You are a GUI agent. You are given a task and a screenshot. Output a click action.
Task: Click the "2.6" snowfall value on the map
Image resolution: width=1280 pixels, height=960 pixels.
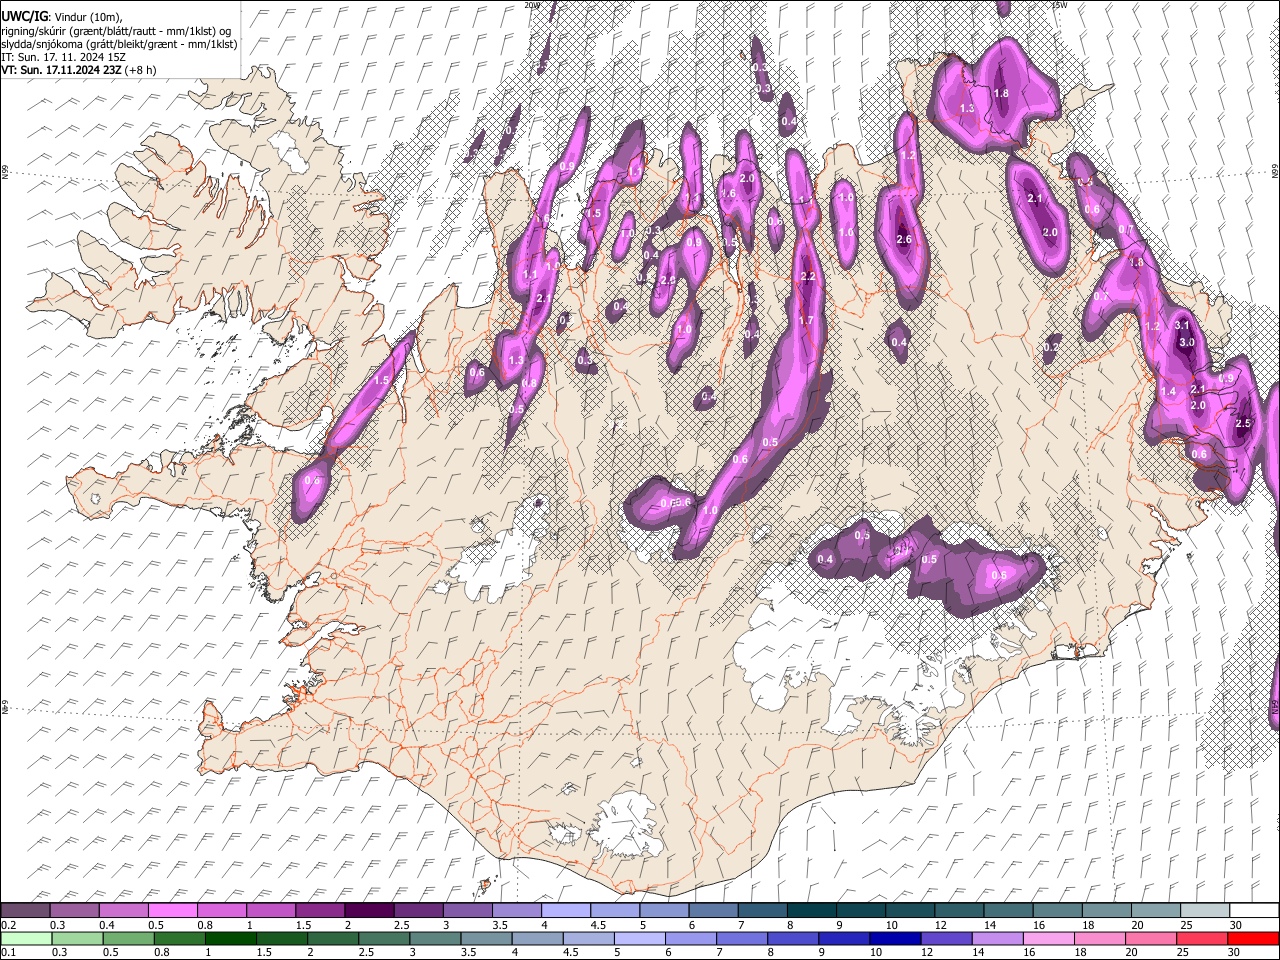click(905, 240)
